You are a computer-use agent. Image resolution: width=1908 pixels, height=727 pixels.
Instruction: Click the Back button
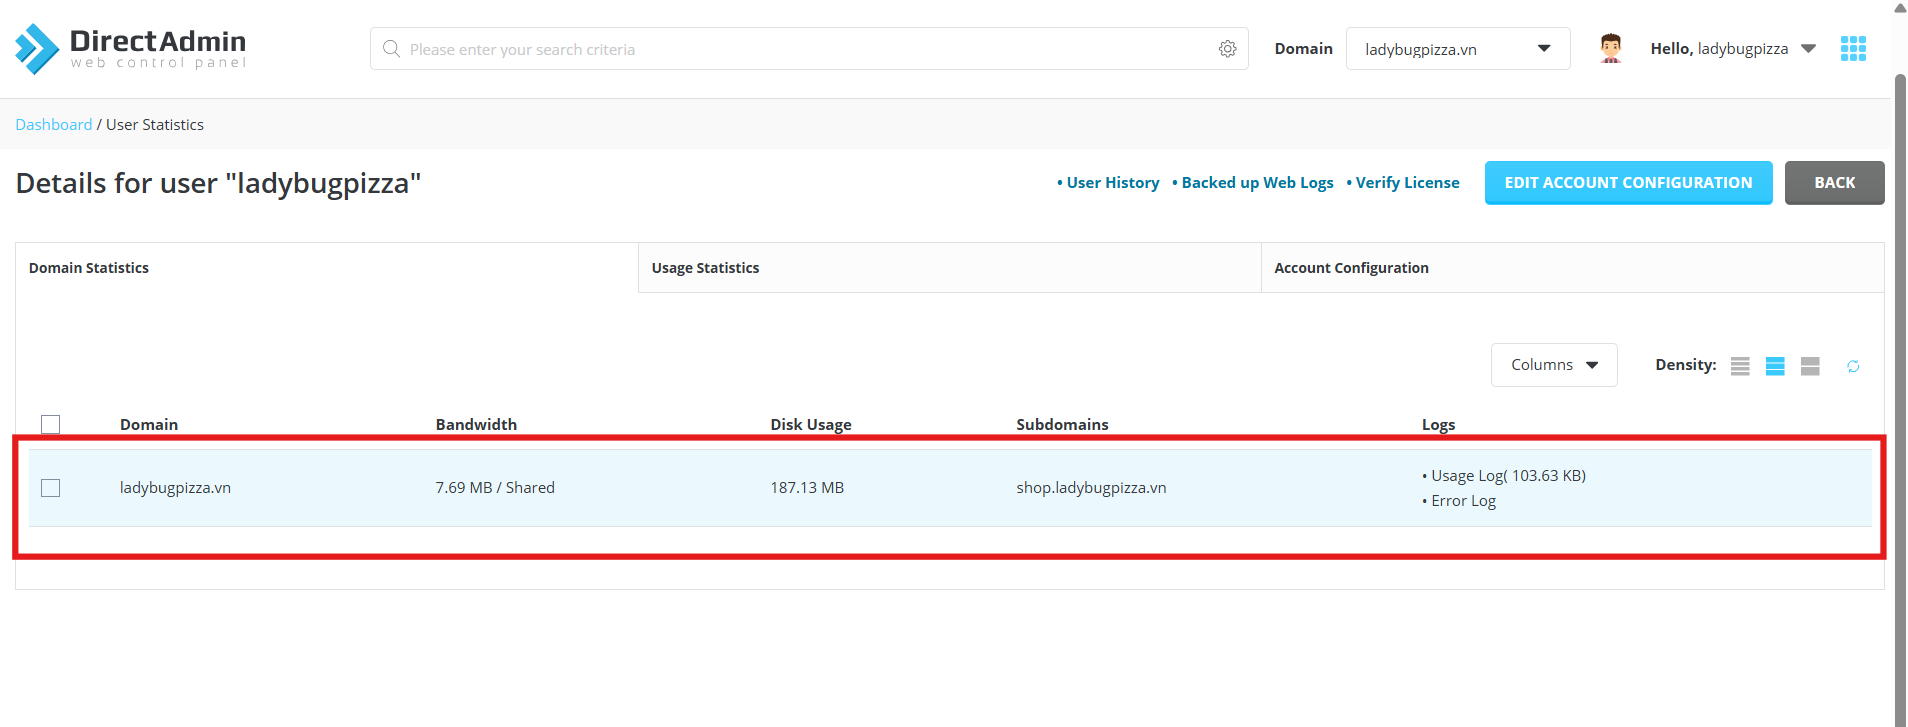coord(1834,183)
